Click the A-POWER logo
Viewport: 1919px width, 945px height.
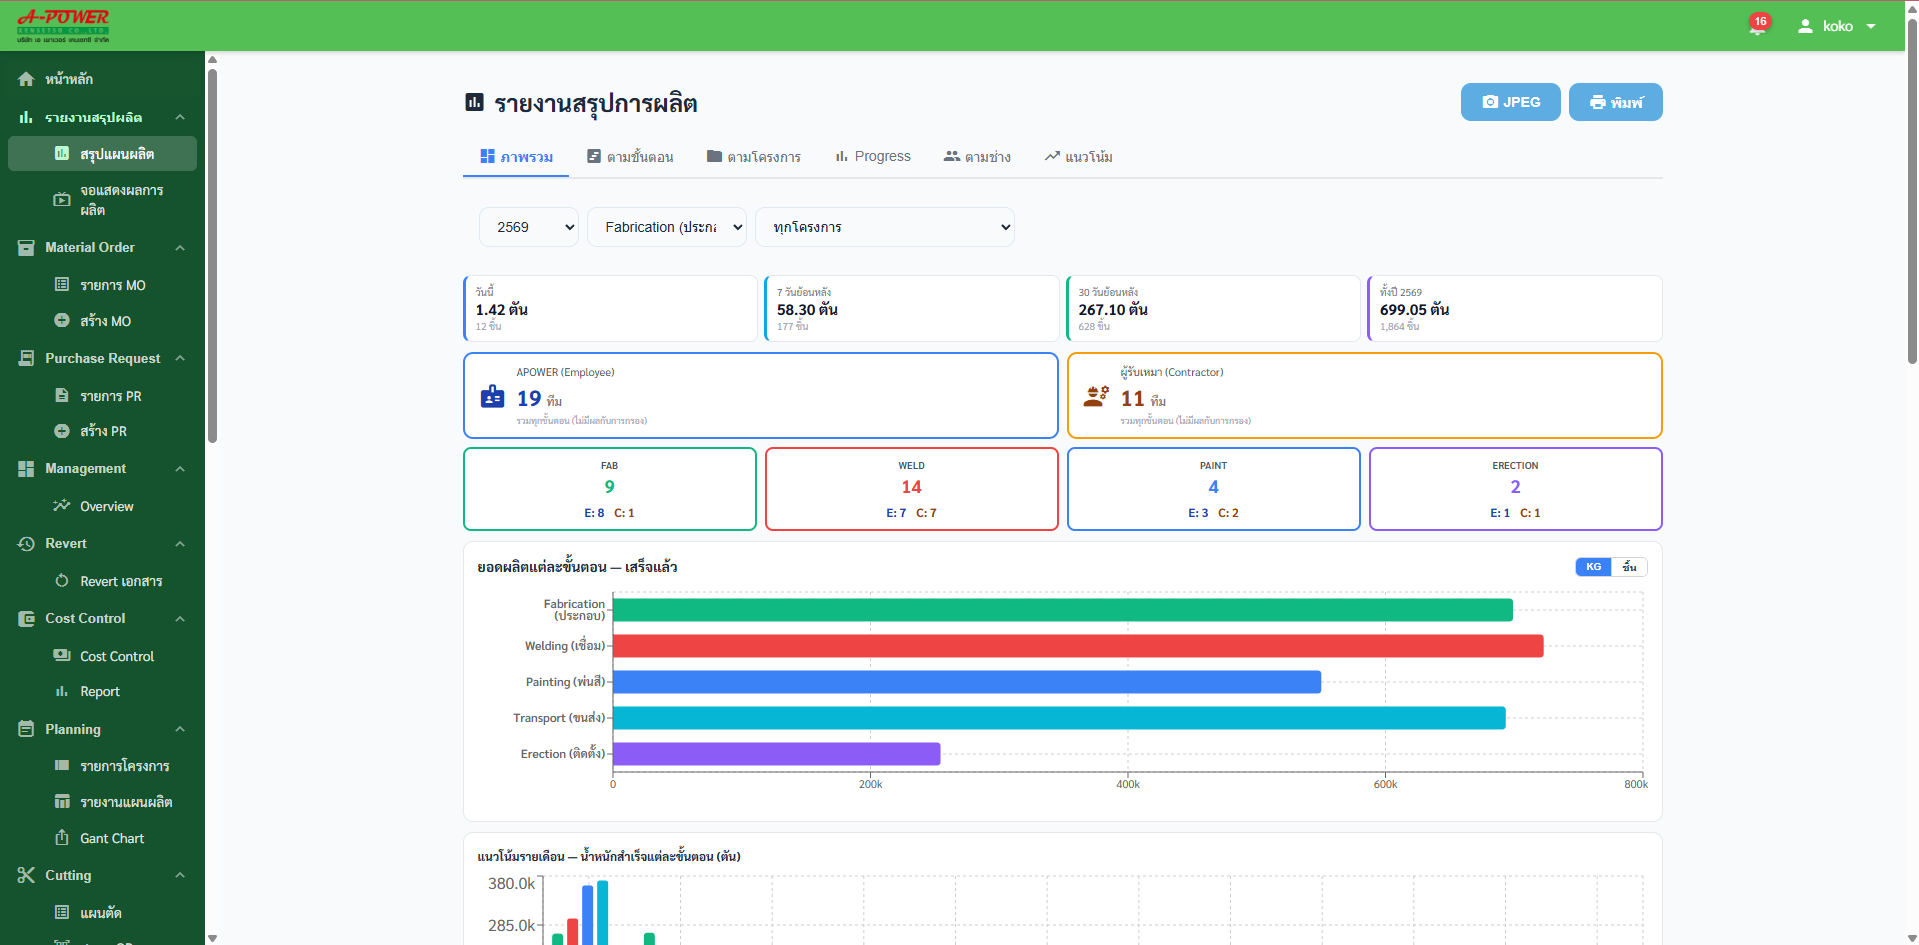[63, 25]
